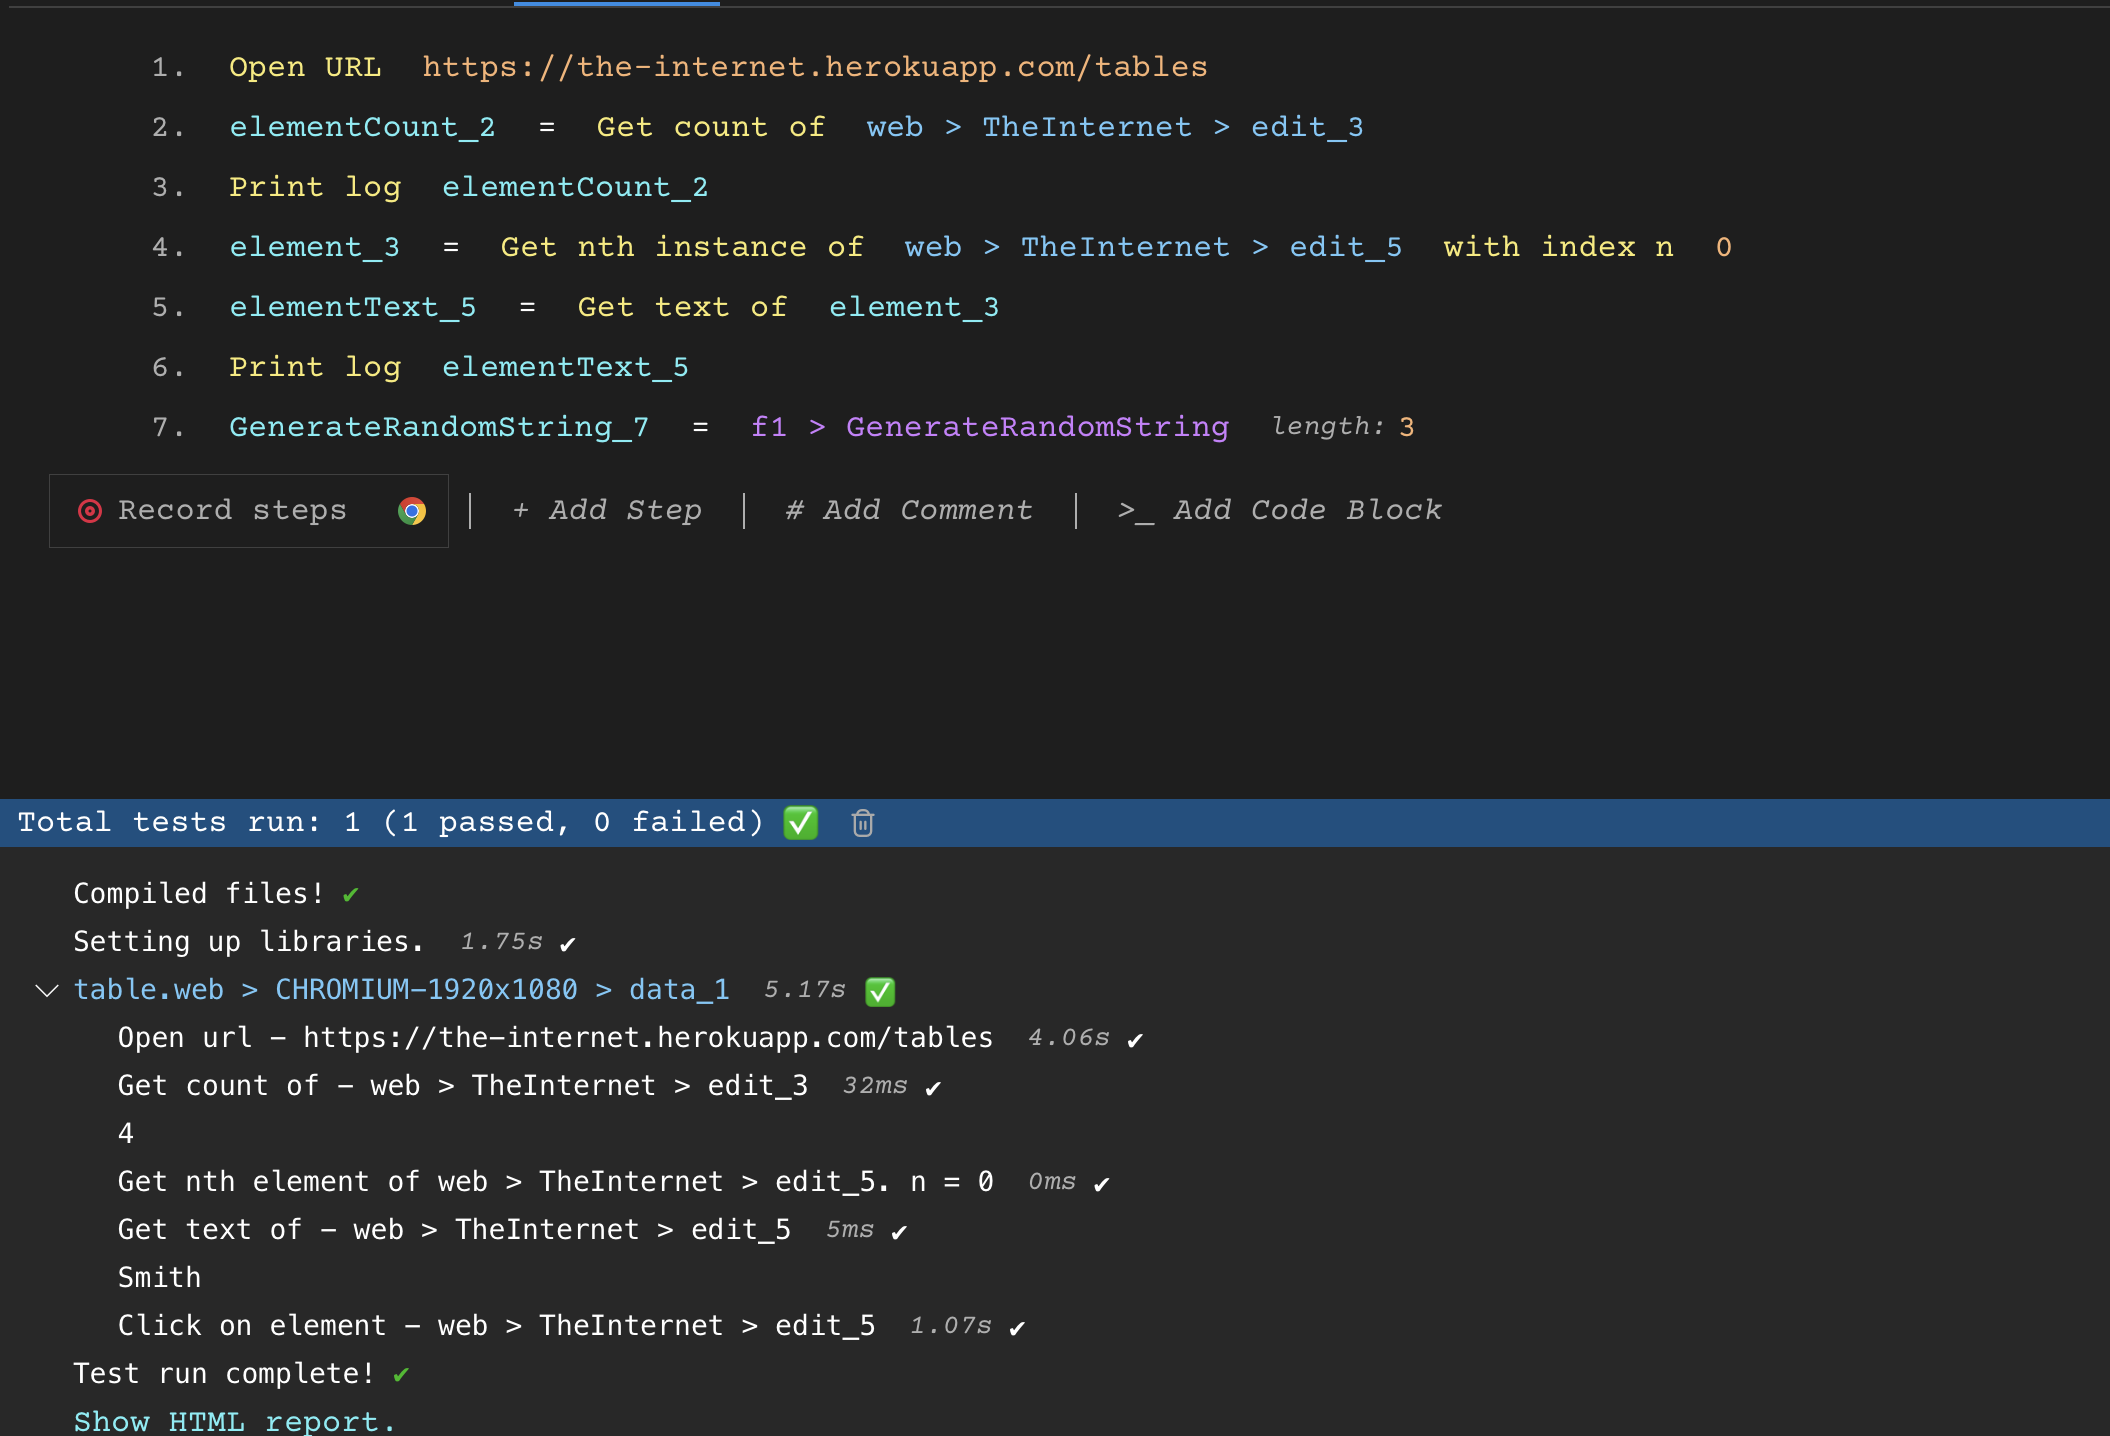Click Add Code Block
The height and width of the screenshot is (1436, 2110).
click(x=1280, y=511)
